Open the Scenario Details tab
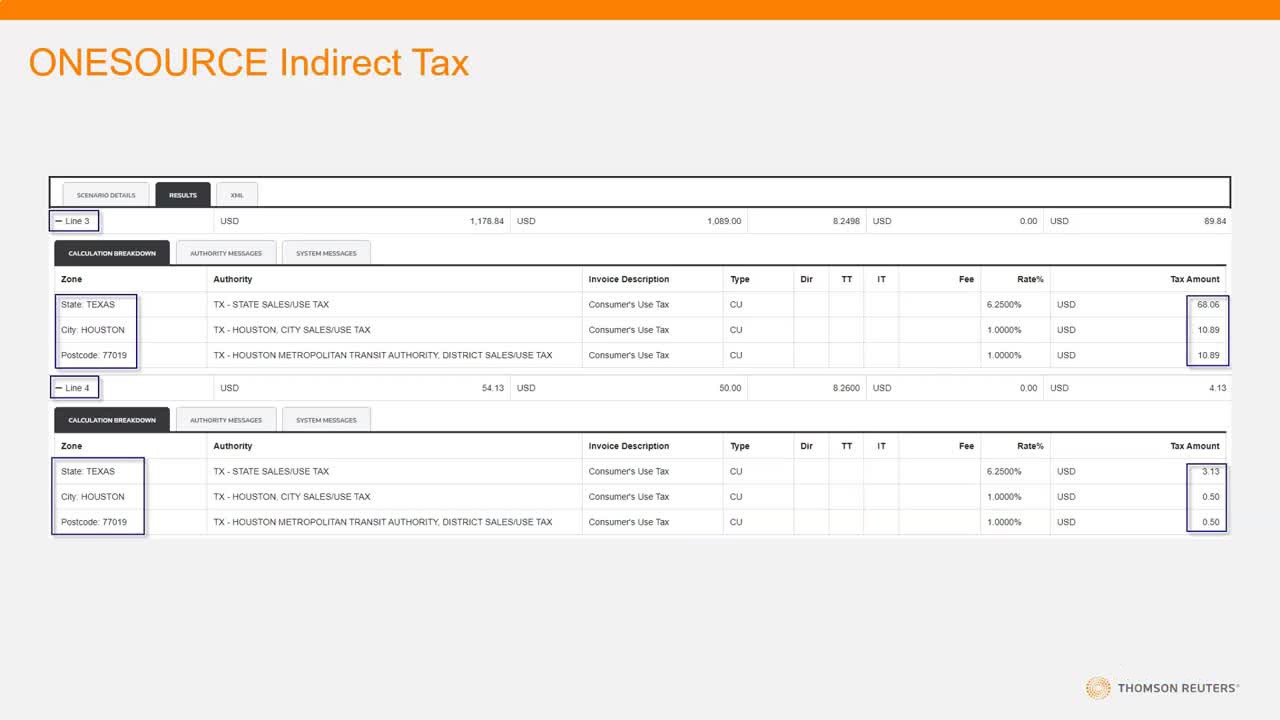The width and height of the screenshot is (1280, 720). pyautogui.click(x=106, y=195)
